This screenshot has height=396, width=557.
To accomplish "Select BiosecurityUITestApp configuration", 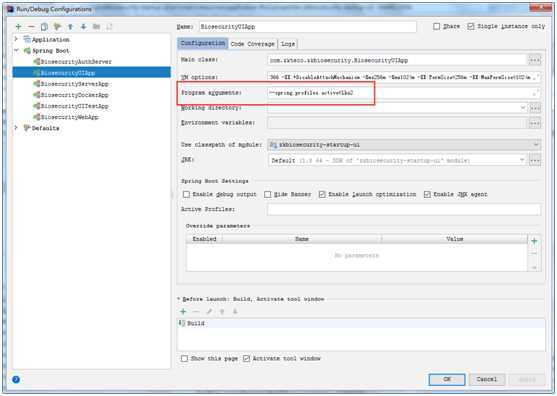I will (75, 106).
